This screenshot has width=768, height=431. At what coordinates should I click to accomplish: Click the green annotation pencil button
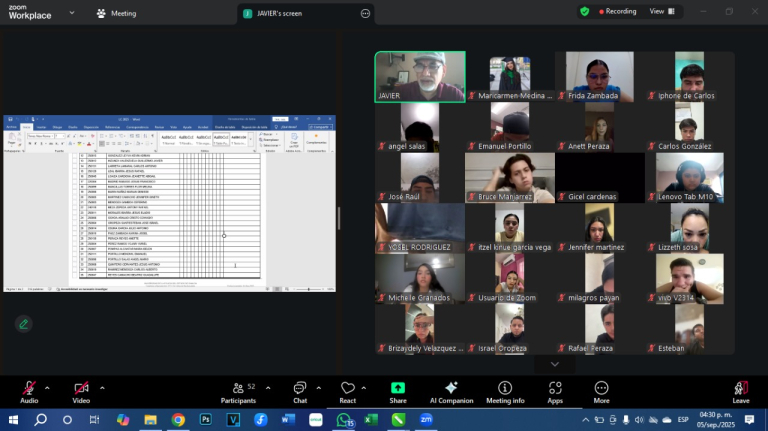point(23,323)
